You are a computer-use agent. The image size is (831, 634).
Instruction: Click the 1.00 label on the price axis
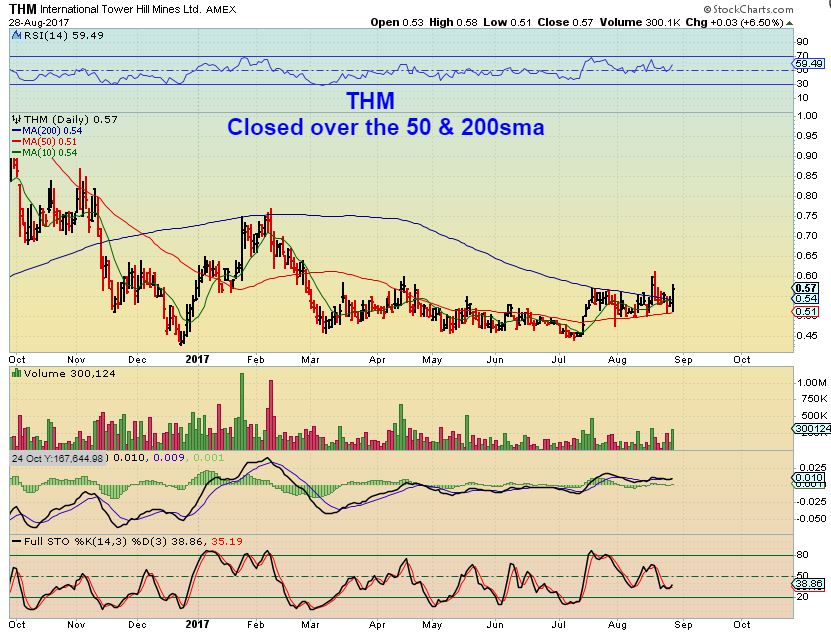[x=807, y=116]
